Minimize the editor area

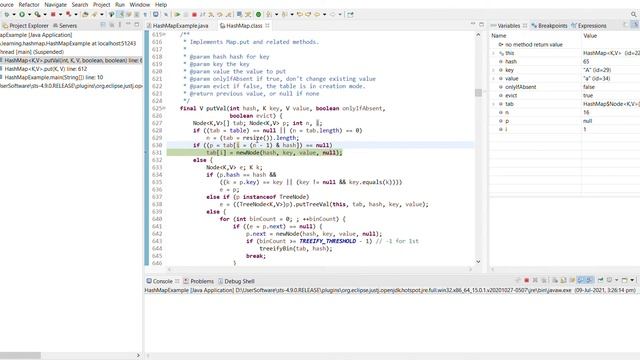pyautogui.click(x=473, y=24)
